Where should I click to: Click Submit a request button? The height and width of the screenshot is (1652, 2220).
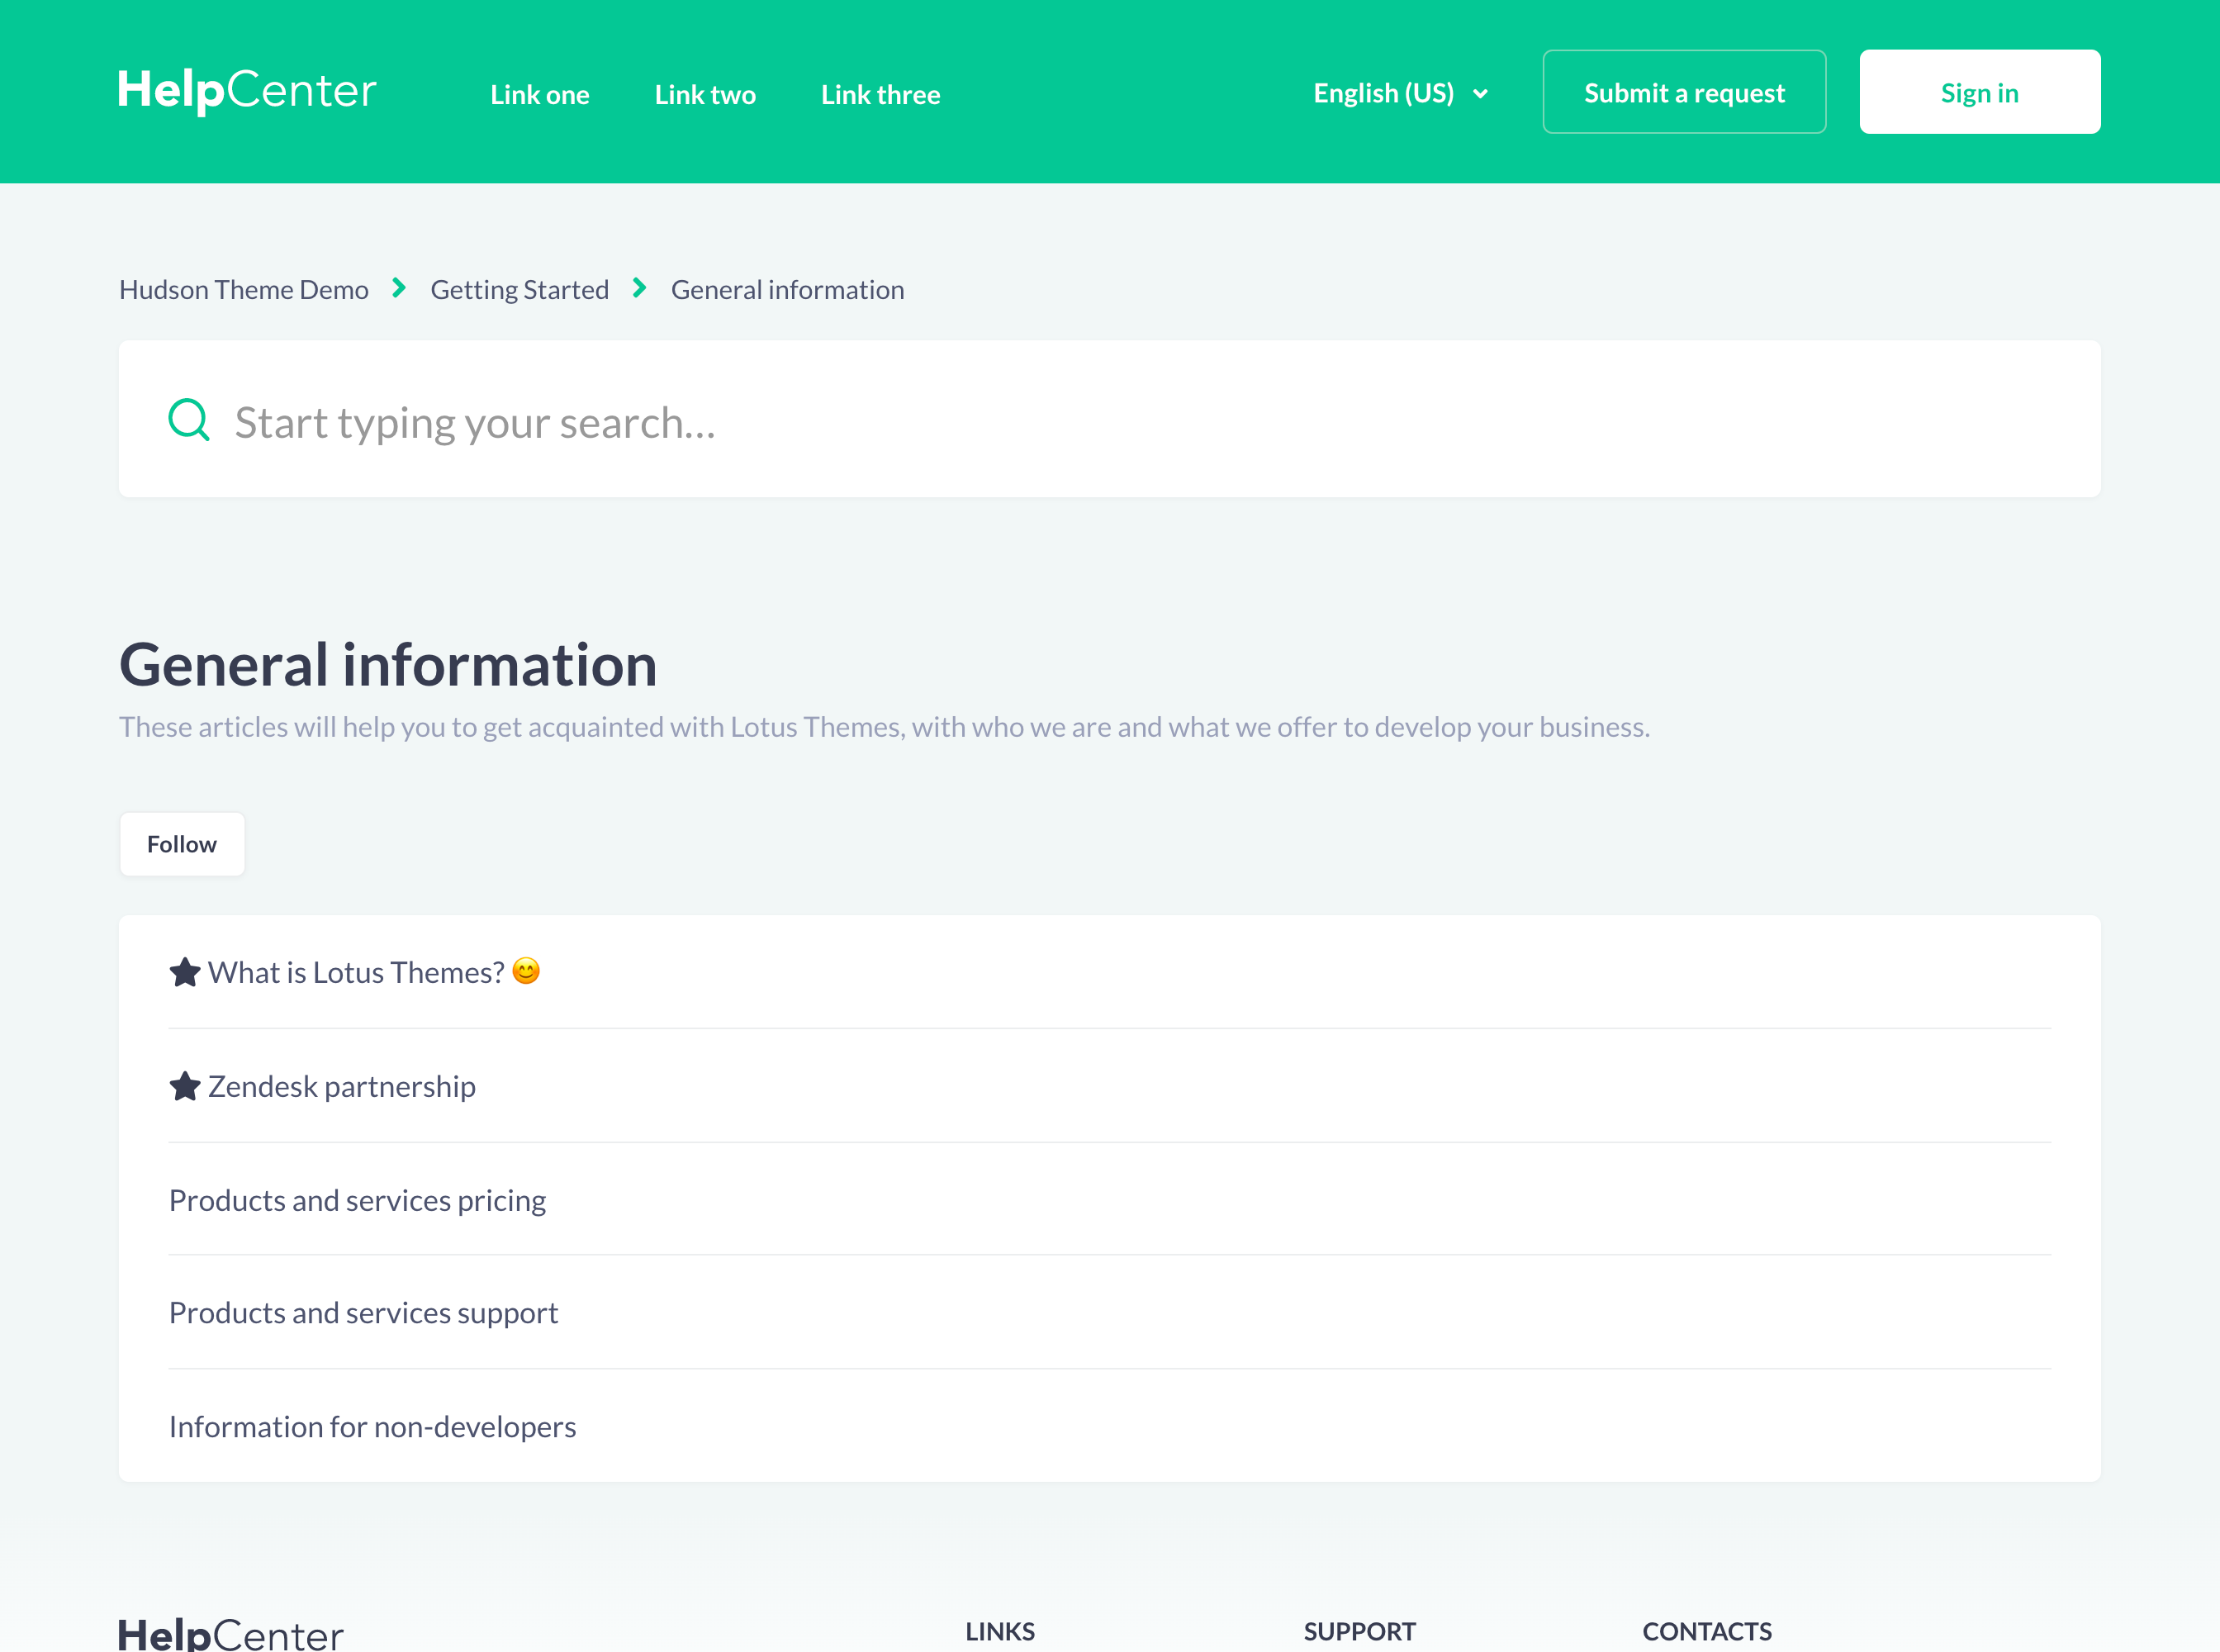(1684, 92)
